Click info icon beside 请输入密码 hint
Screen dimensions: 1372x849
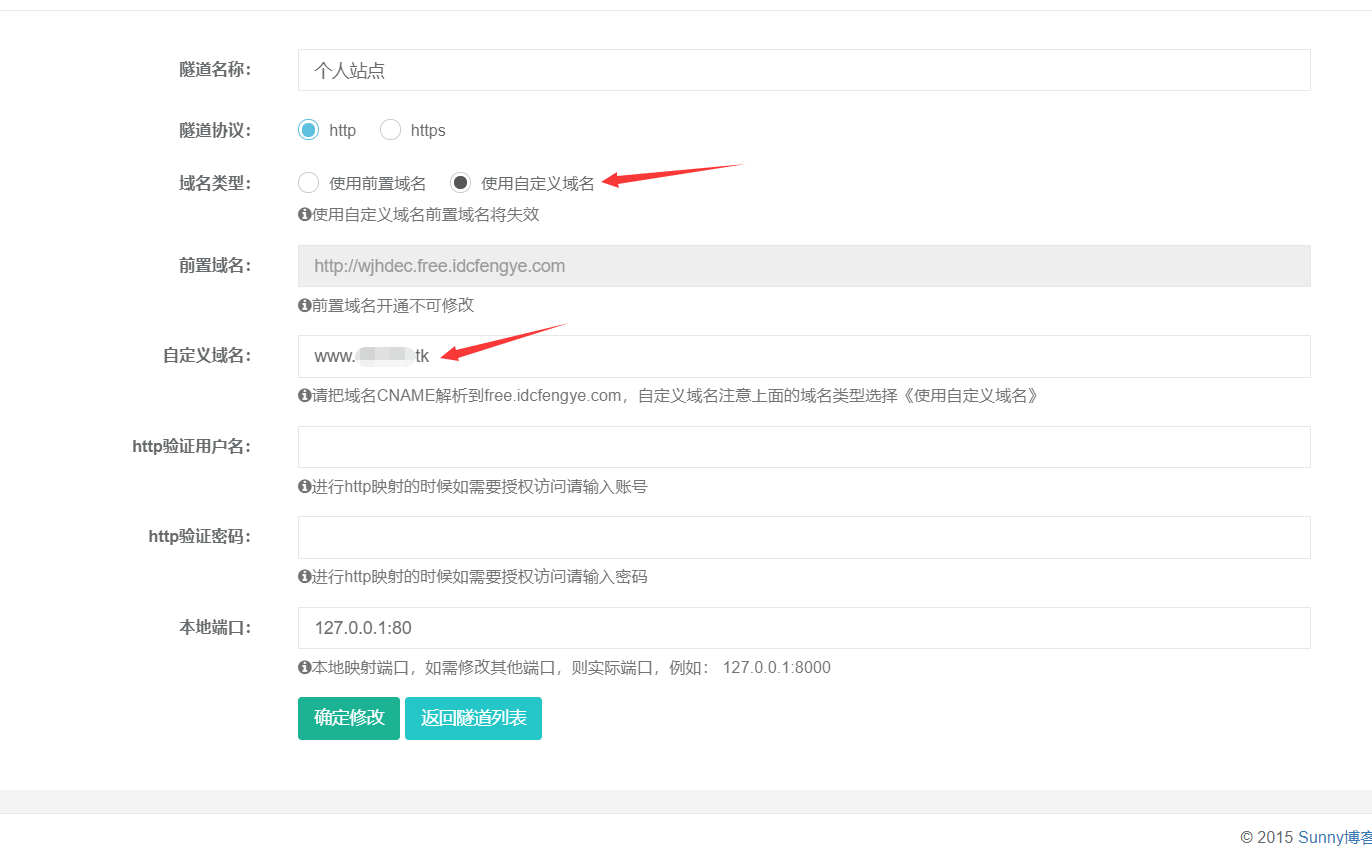[x=305, y=577]
